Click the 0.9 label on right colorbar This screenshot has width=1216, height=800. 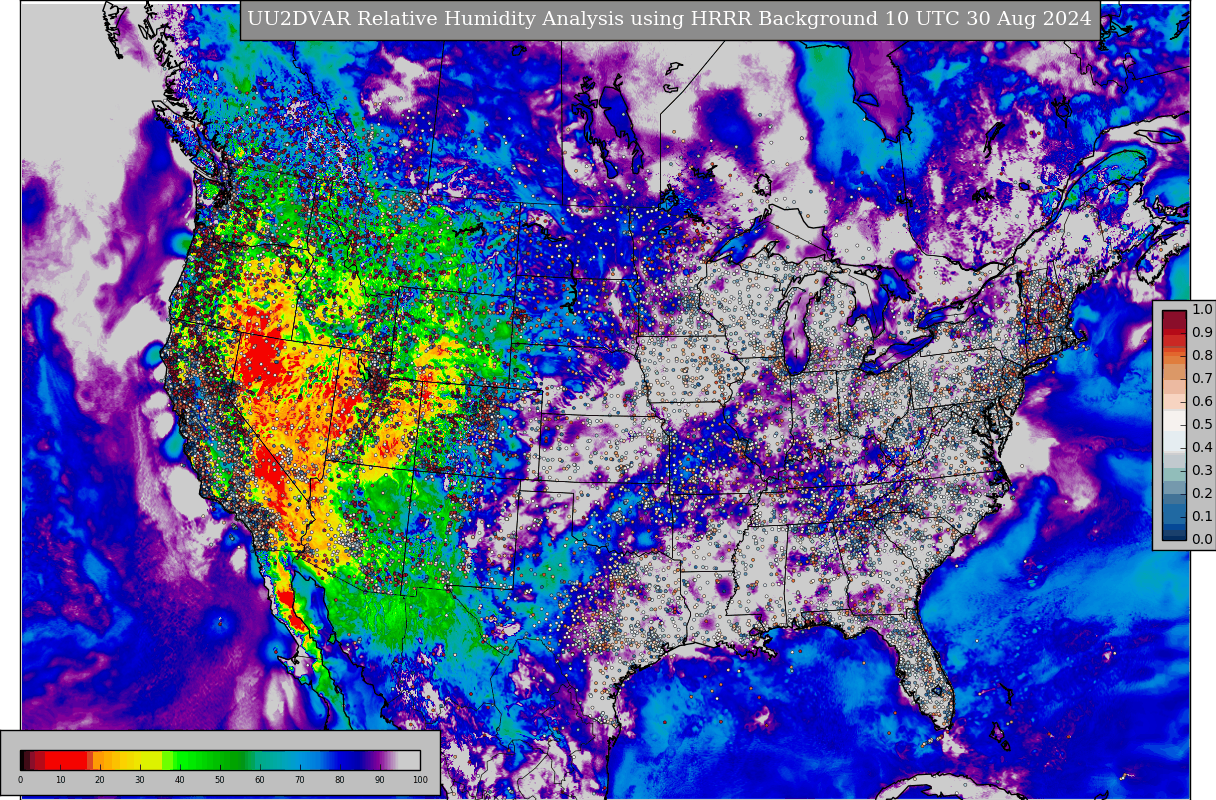(1202, 333)
